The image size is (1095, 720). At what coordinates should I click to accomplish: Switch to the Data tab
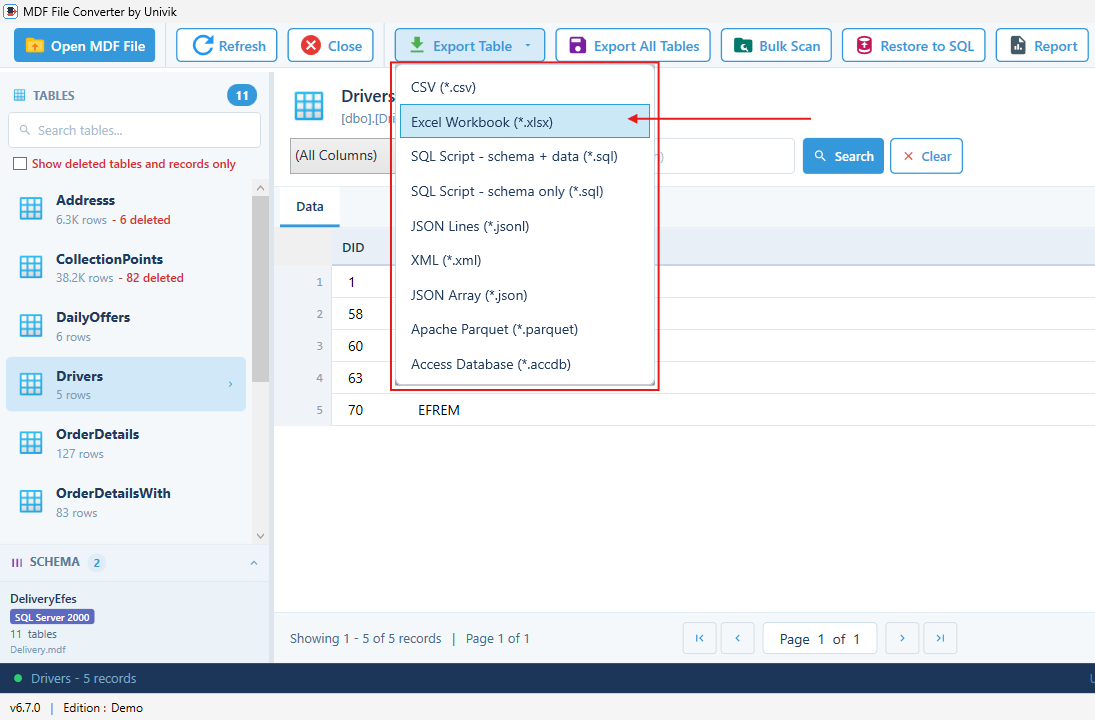[309, 207]
